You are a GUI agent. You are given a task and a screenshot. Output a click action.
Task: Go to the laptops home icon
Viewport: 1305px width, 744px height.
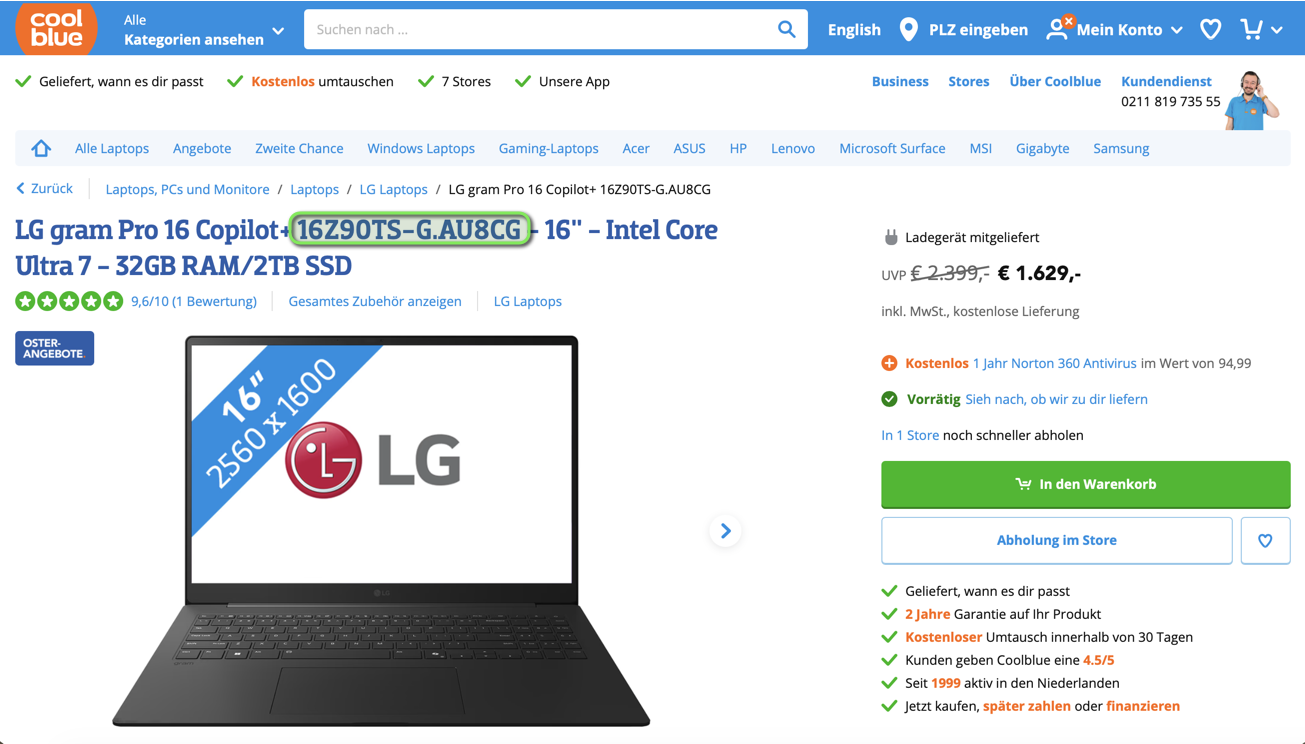click(x=41, y=149)
